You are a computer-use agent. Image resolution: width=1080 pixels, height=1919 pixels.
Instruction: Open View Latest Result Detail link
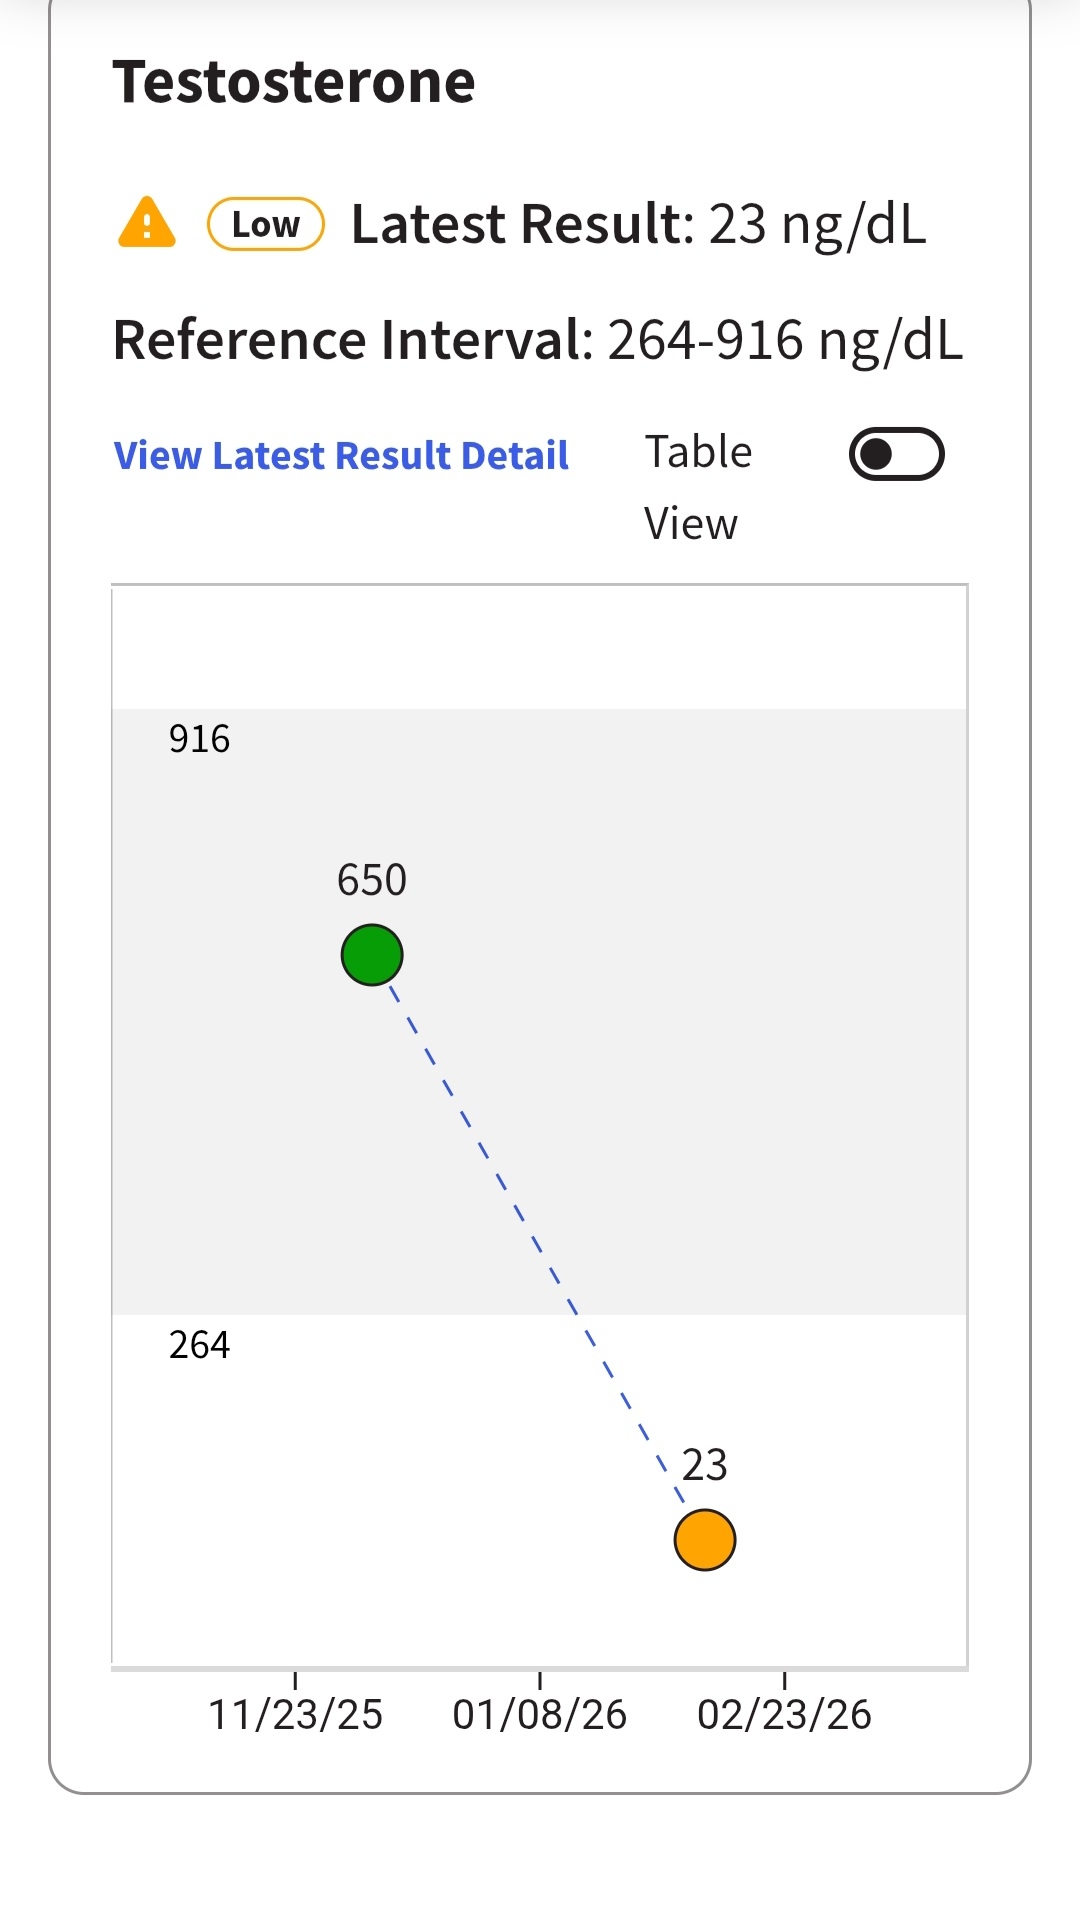coord(341,456)
